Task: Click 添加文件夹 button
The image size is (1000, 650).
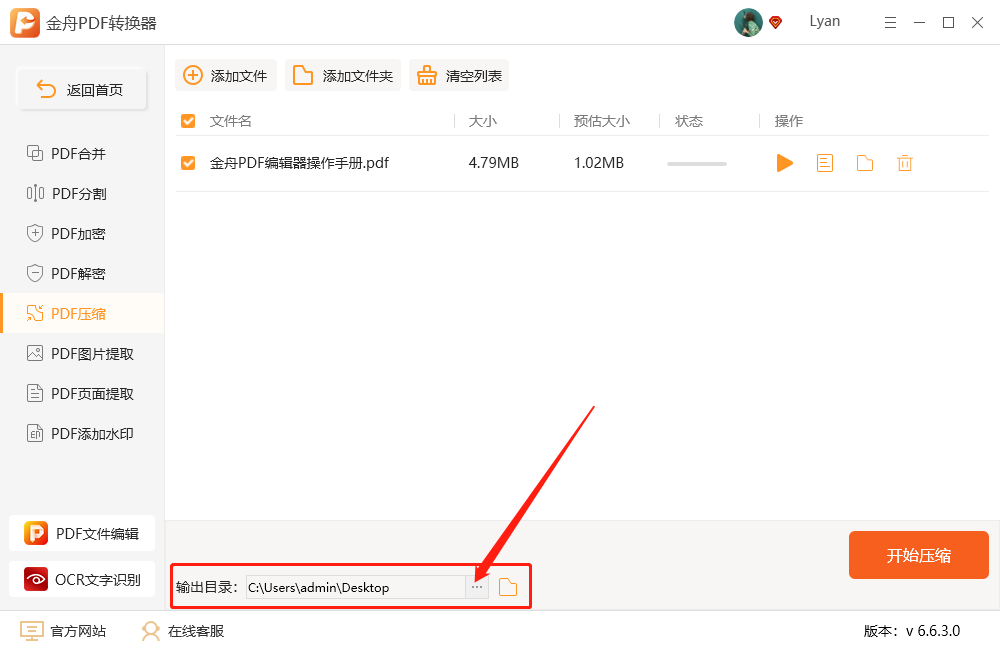Action: 343,75
